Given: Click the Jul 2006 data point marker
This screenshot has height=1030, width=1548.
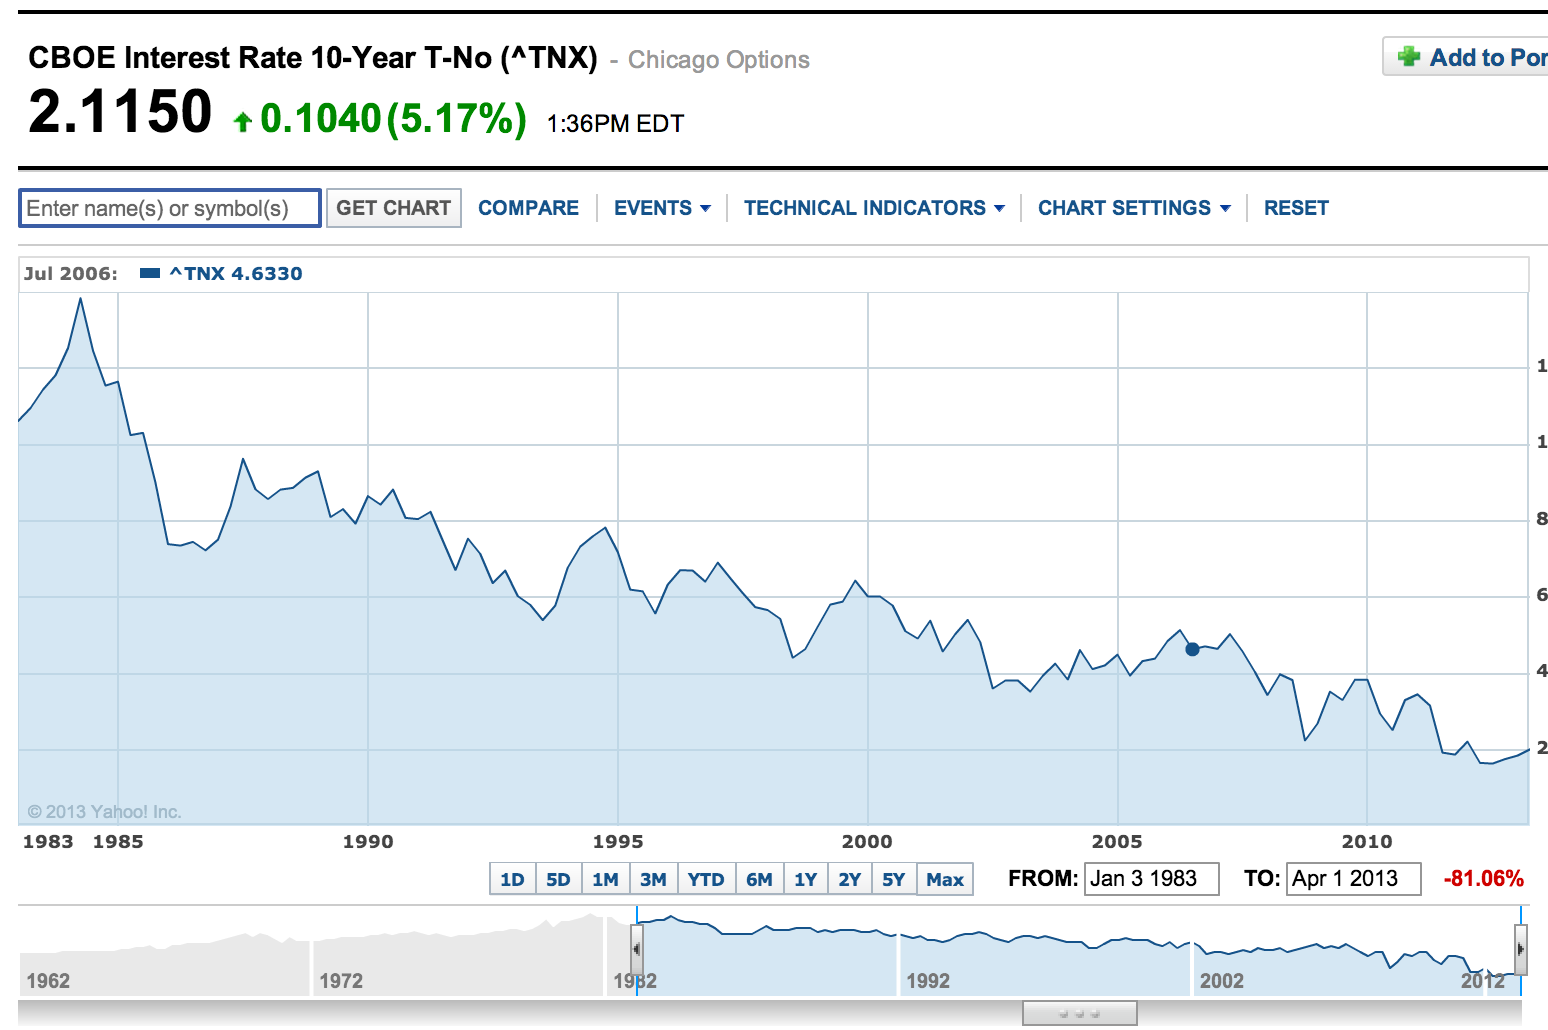Looking at the screenshot, I should (1192, 649).
